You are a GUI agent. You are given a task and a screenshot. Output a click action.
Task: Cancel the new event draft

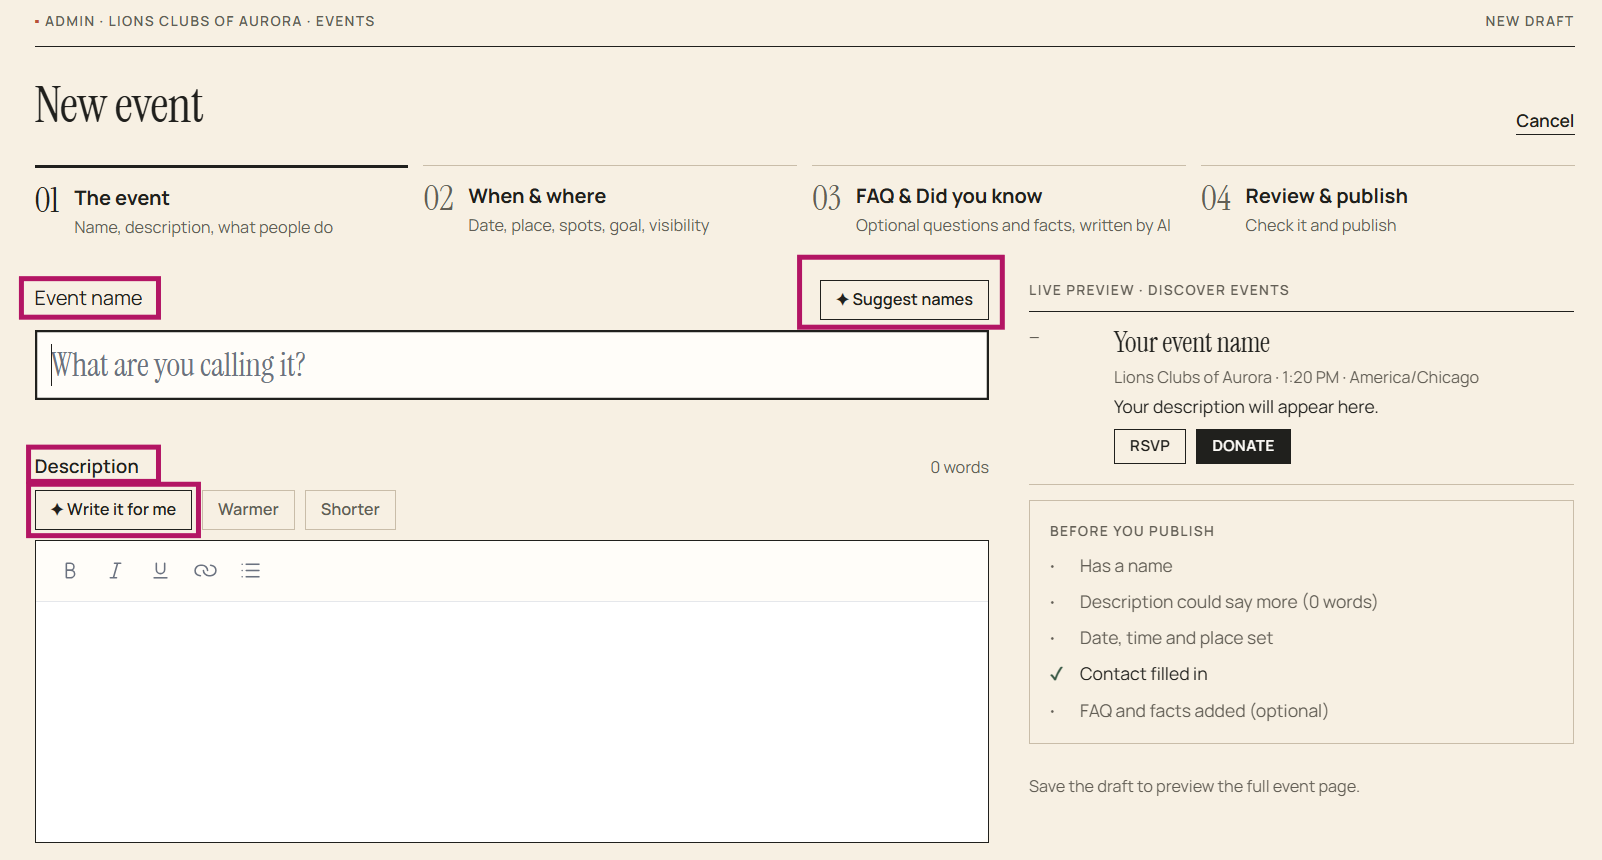coord(1545,121)
